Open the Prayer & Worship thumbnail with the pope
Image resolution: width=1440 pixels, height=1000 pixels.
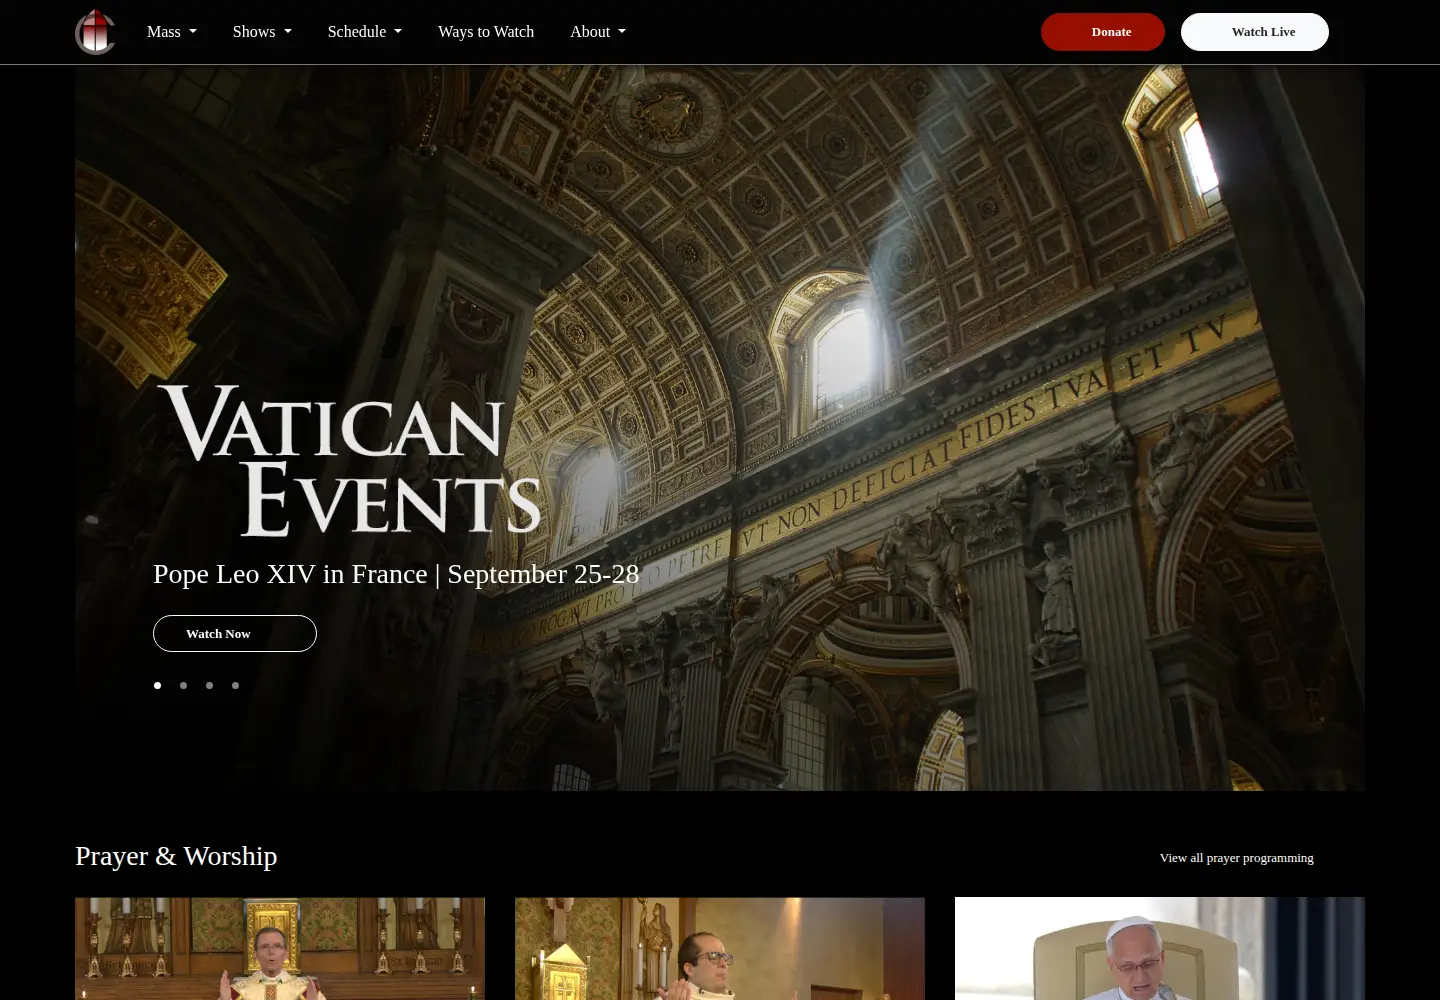coord(1160,948)
